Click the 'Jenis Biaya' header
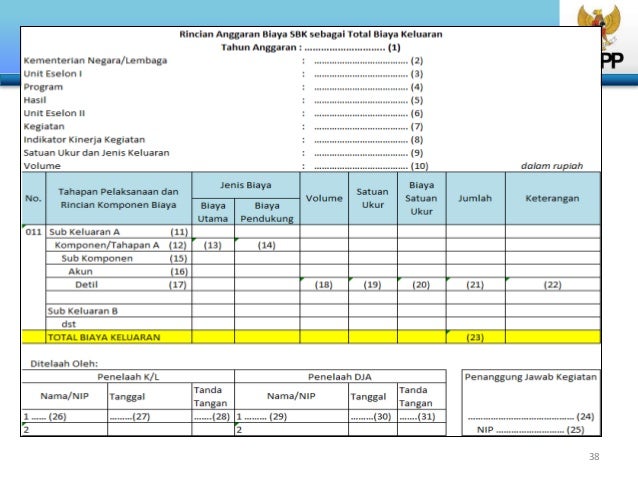This screenshot has height=479, width=638. [x=246, y=186]
